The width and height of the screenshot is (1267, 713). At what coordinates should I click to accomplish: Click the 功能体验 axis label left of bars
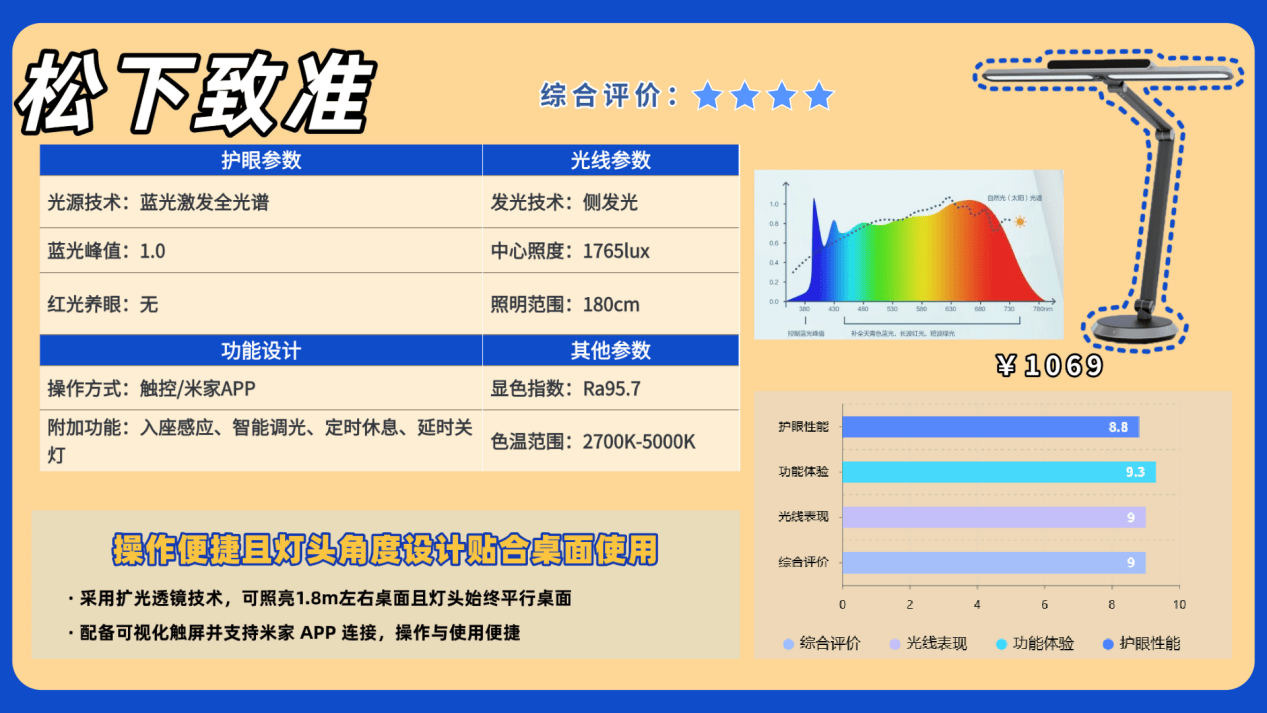[804, 472]
